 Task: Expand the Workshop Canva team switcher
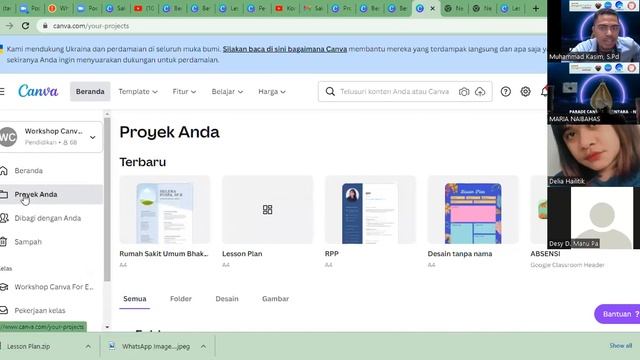point(93,137)
